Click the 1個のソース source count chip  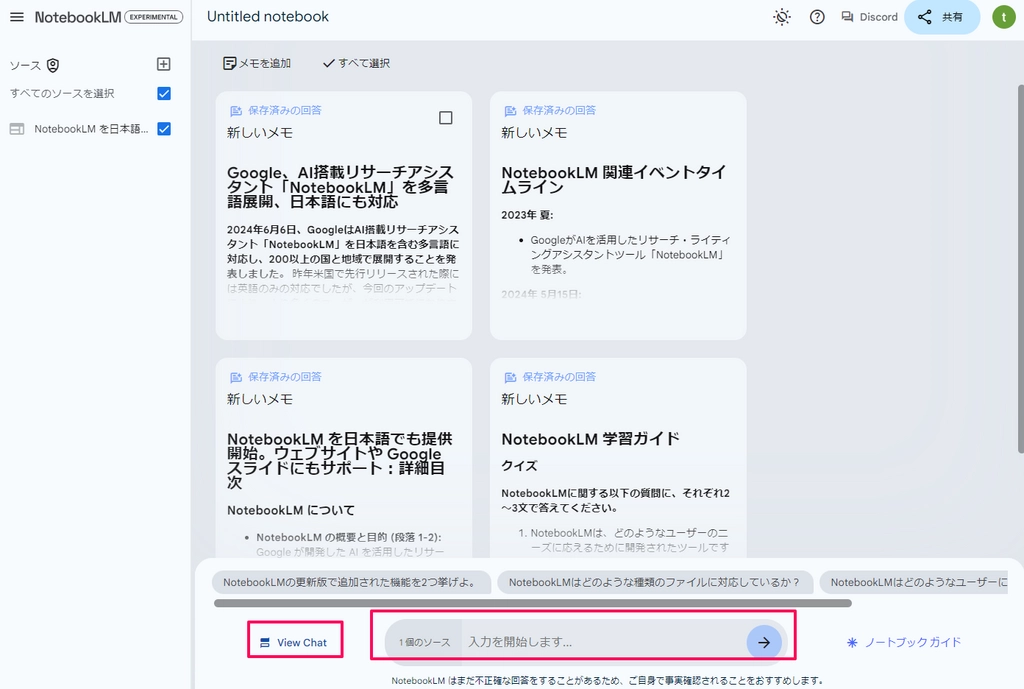tap(424, 643)
